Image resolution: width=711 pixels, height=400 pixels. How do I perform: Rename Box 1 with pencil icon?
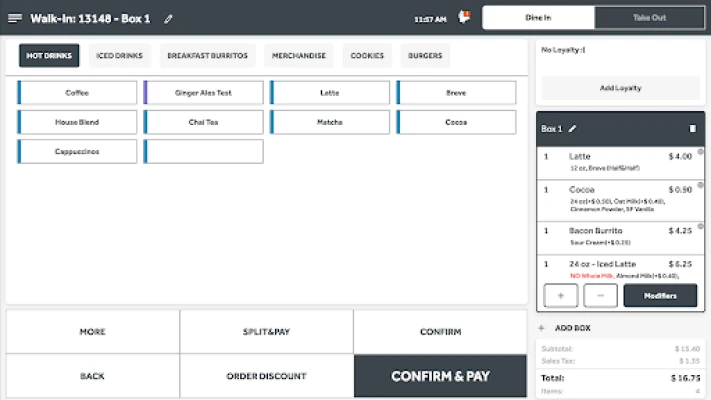(573, 129)
